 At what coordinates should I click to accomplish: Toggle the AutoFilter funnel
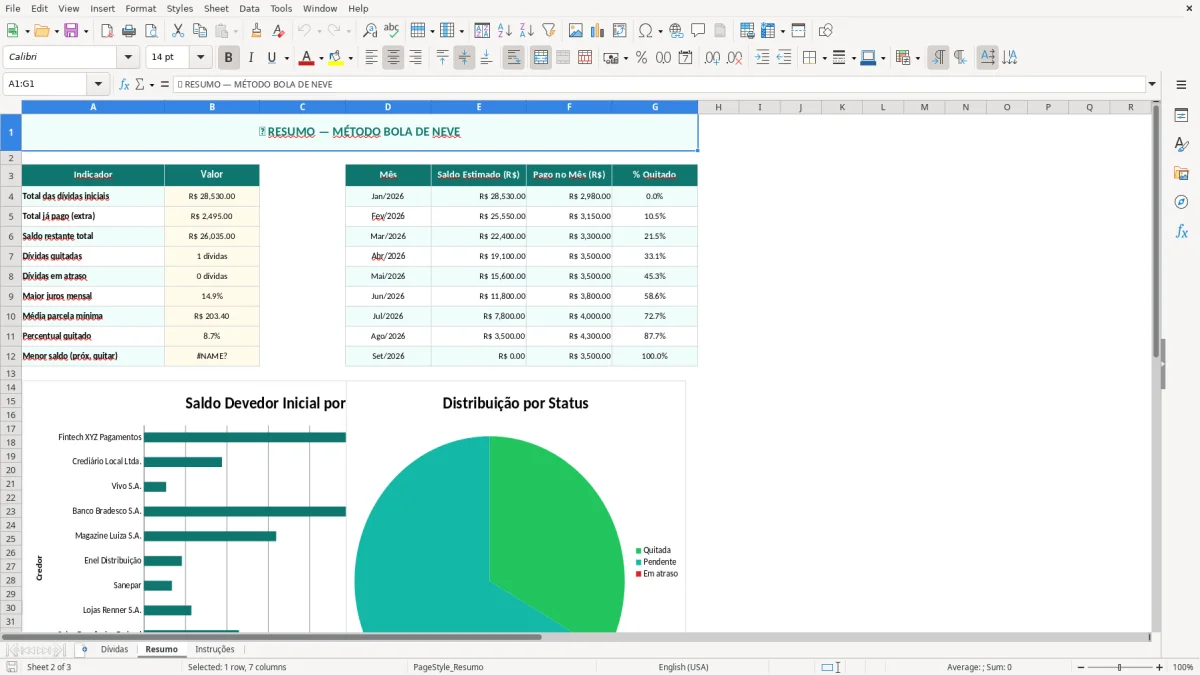click(x=548, y=31)
